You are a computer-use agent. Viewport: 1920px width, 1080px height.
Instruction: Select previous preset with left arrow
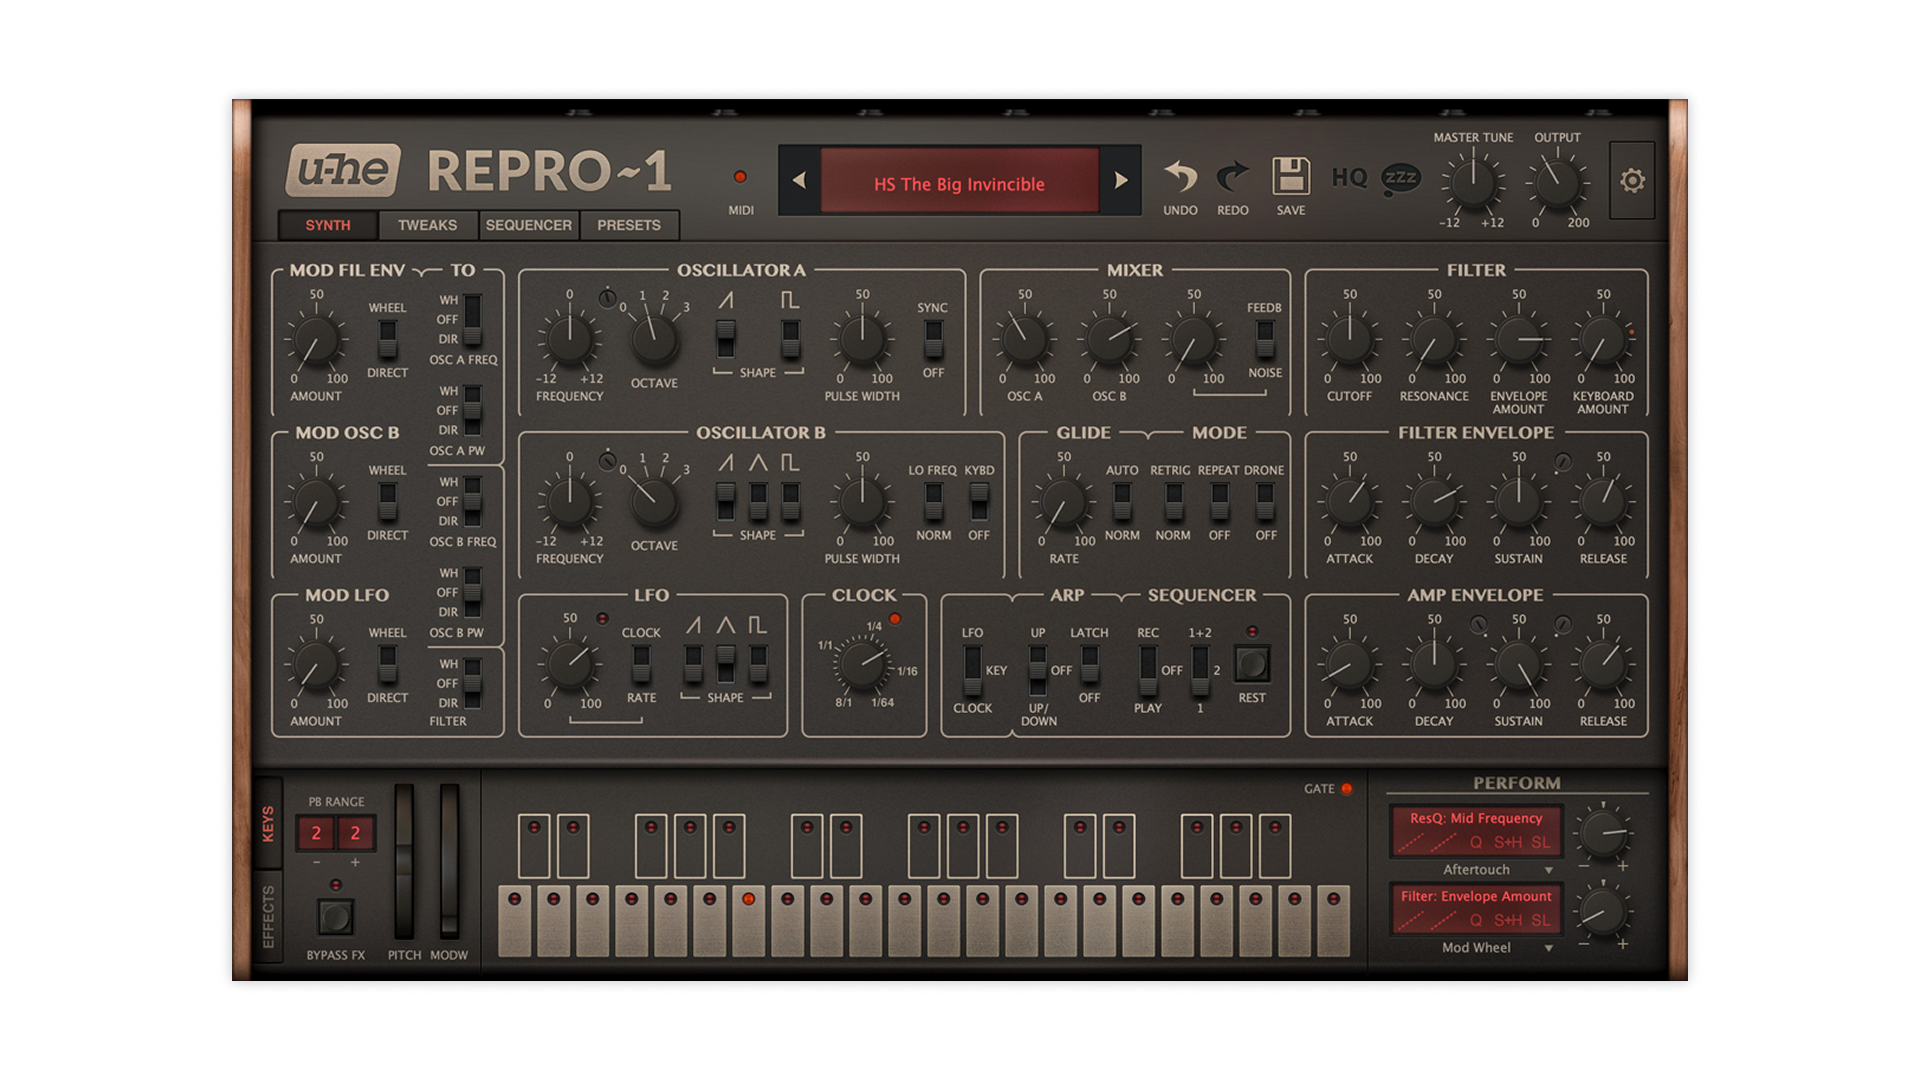(799, 180)
